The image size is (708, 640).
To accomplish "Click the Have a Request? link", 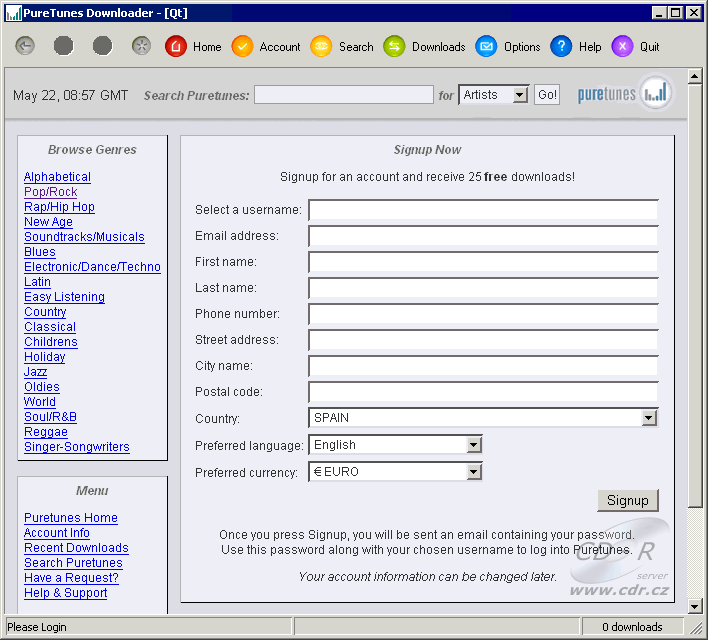I will [71, 578].
